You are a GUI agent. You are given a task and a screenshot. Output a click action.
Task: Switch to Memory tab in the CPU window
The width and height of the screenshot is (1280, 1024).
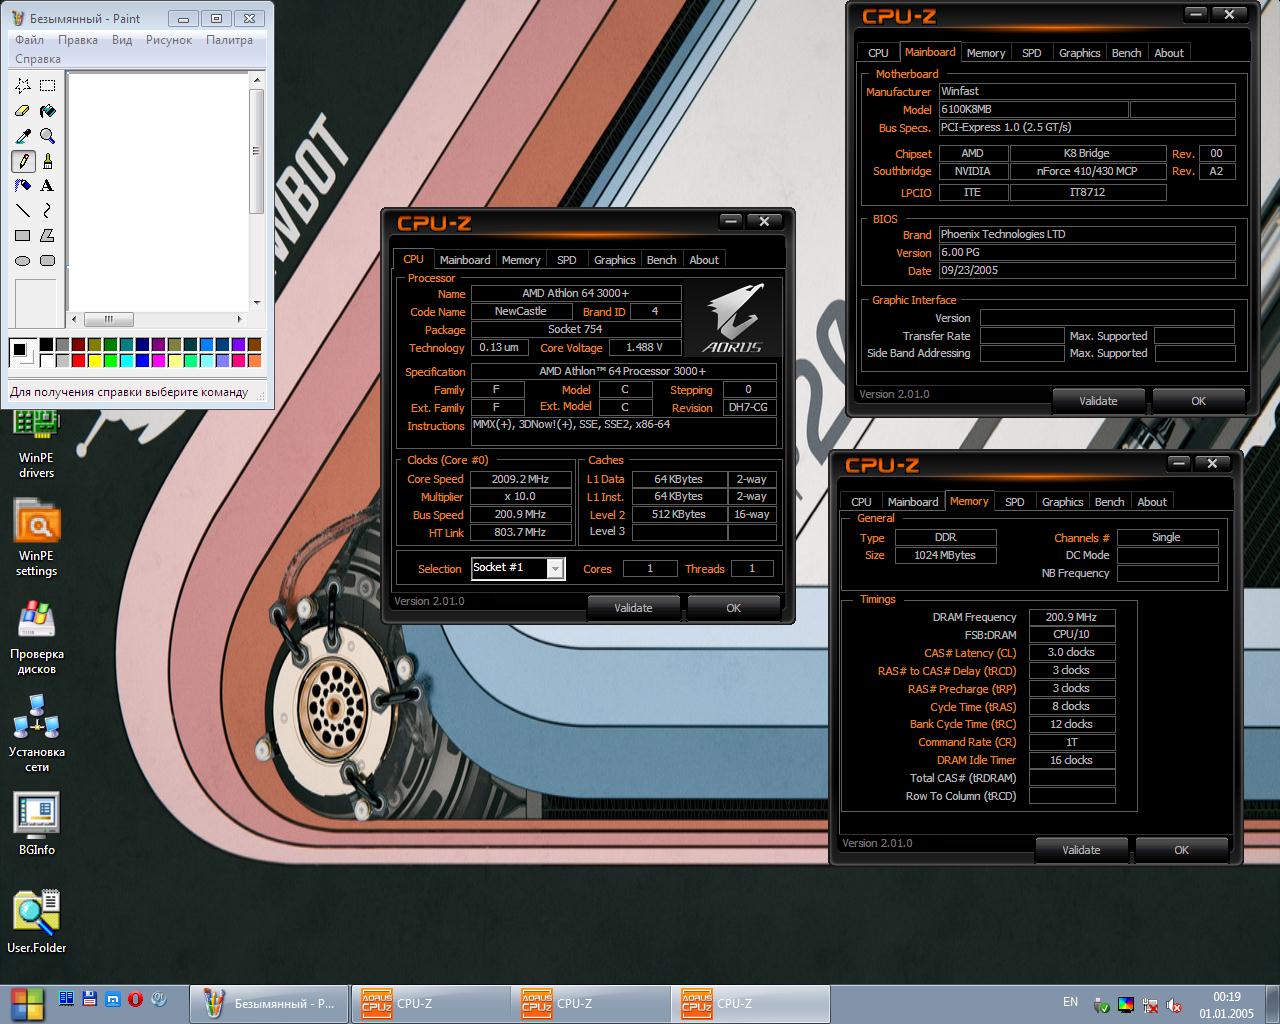(521, 260)
